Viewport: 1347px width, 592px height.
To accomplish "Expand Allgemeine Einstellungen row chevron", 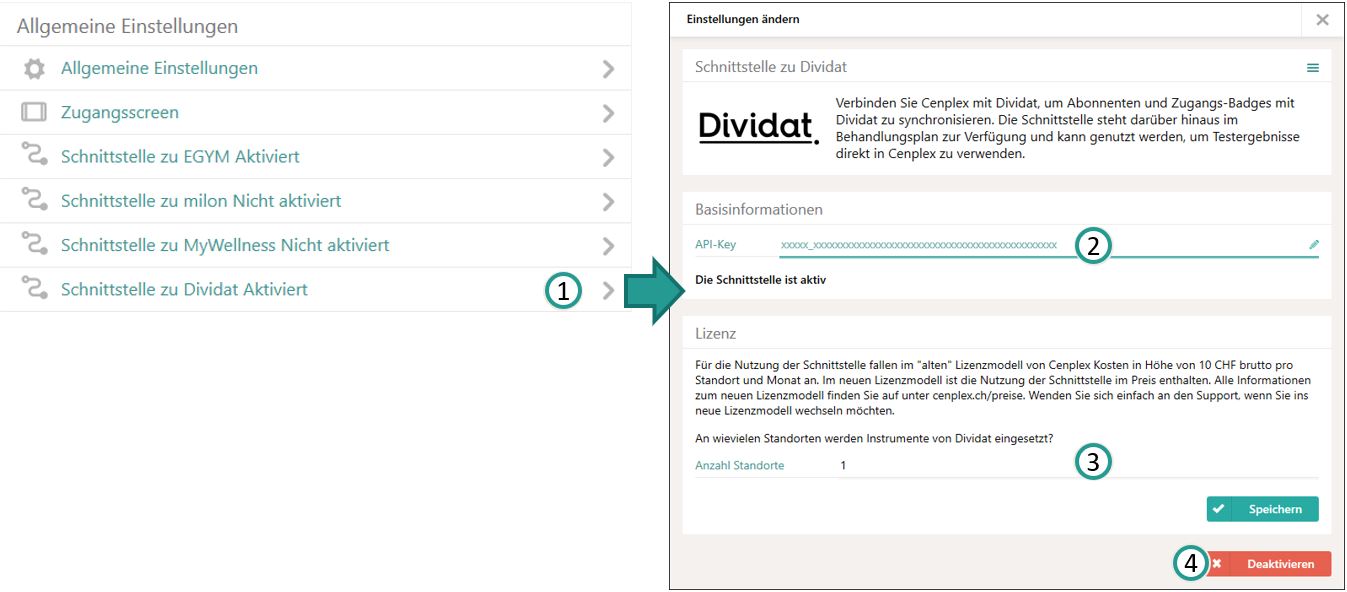I will 607,69.
